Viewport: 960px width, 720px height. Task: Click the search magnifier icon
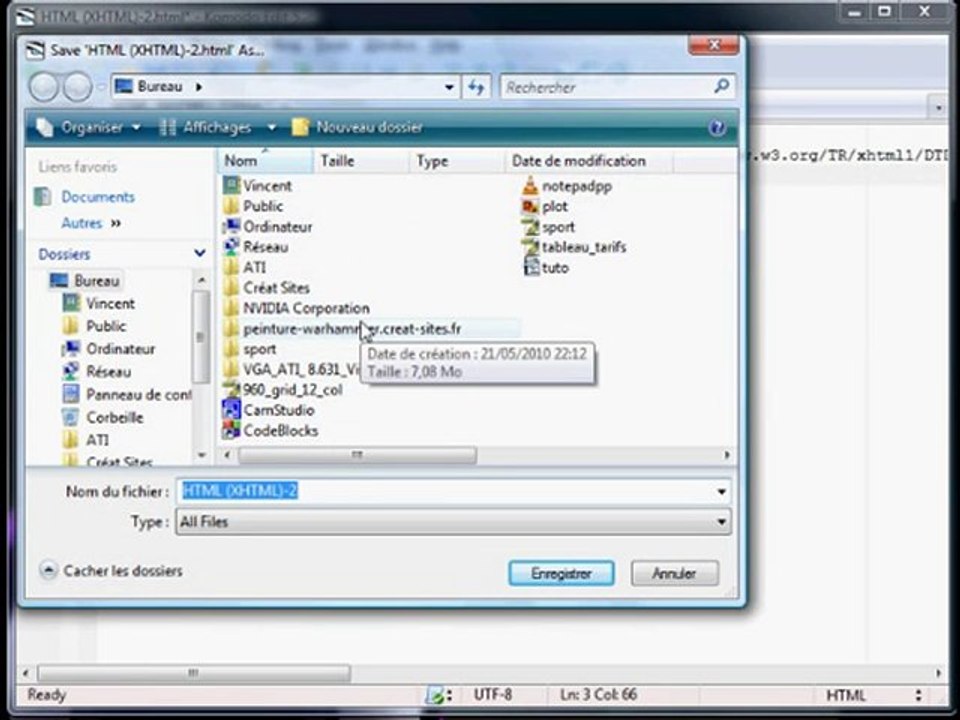coord(721,86)
